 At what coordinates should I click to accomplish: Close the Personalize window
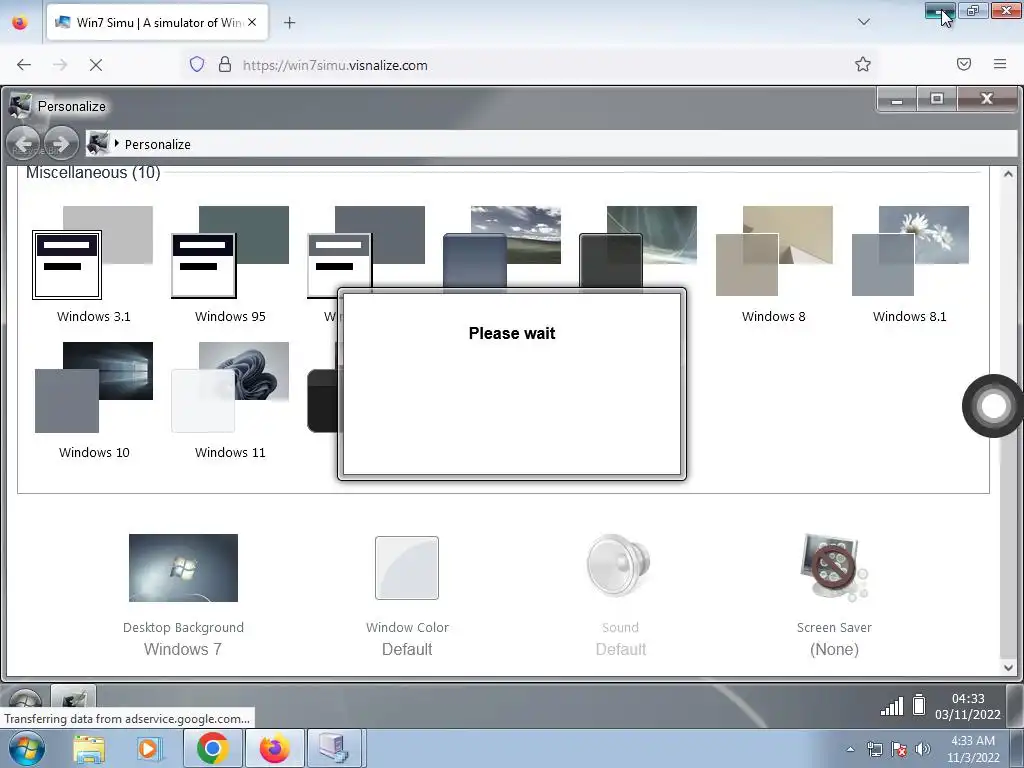click(x=987, y=99)
